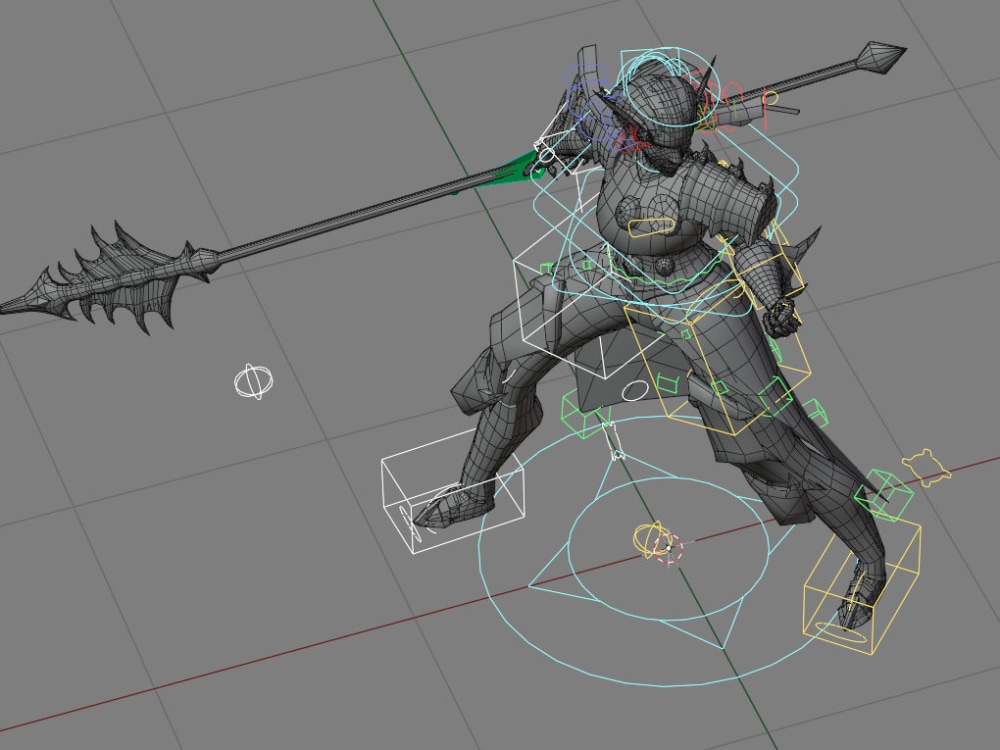Select the white sphere gizmo on the floor
The height and width of the screenshot is (750, 1000).
[254, 381]
